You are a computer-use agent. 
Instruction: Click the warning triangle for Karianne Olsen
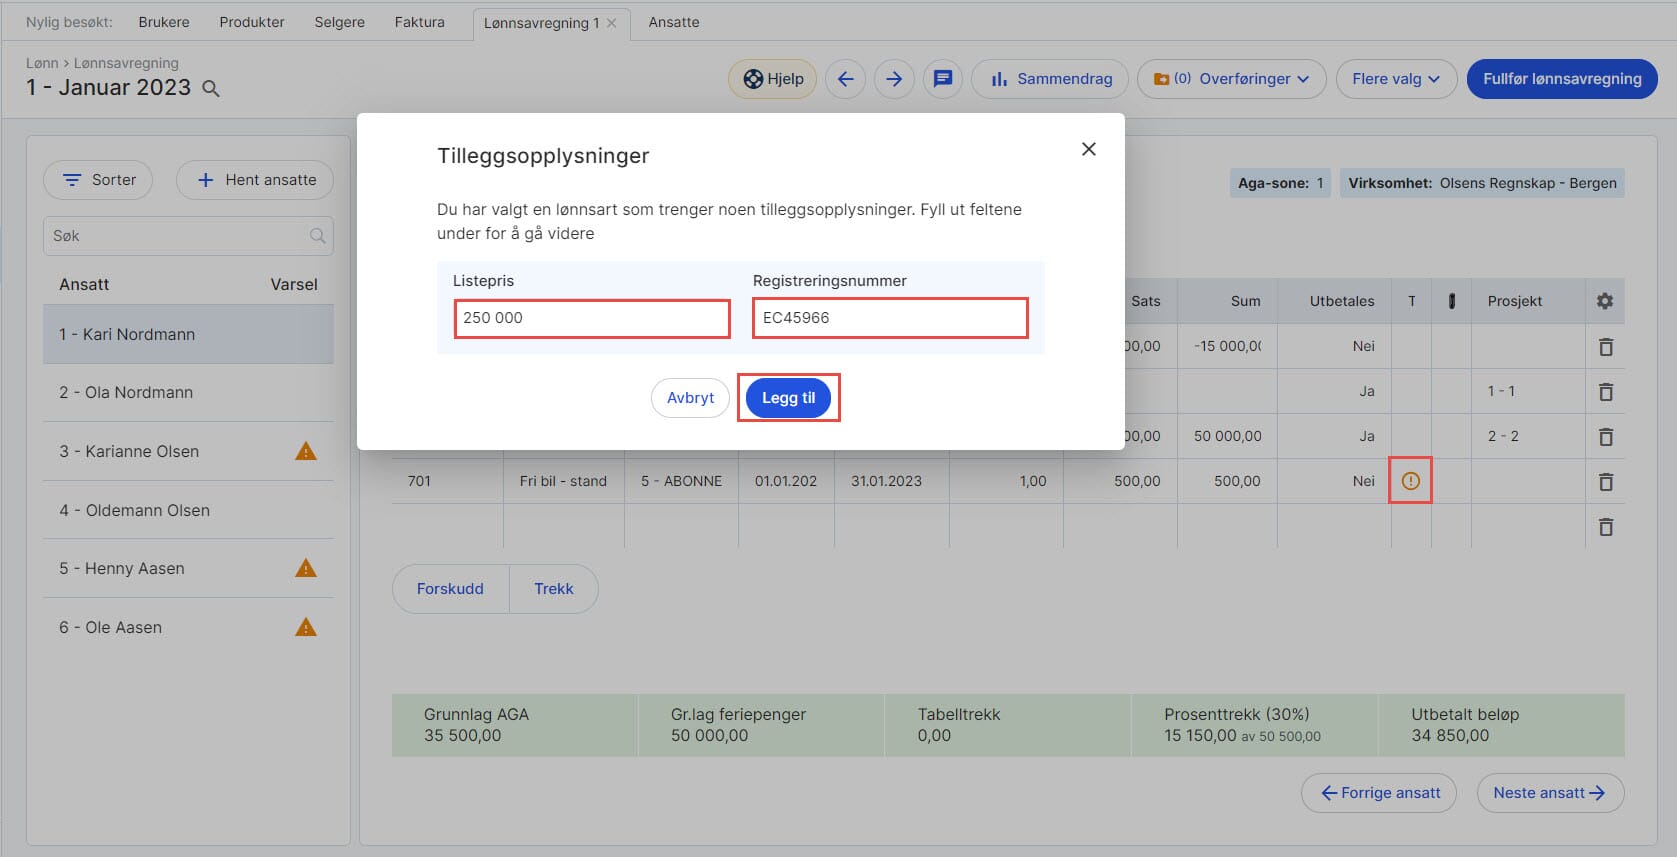[306, 451]
